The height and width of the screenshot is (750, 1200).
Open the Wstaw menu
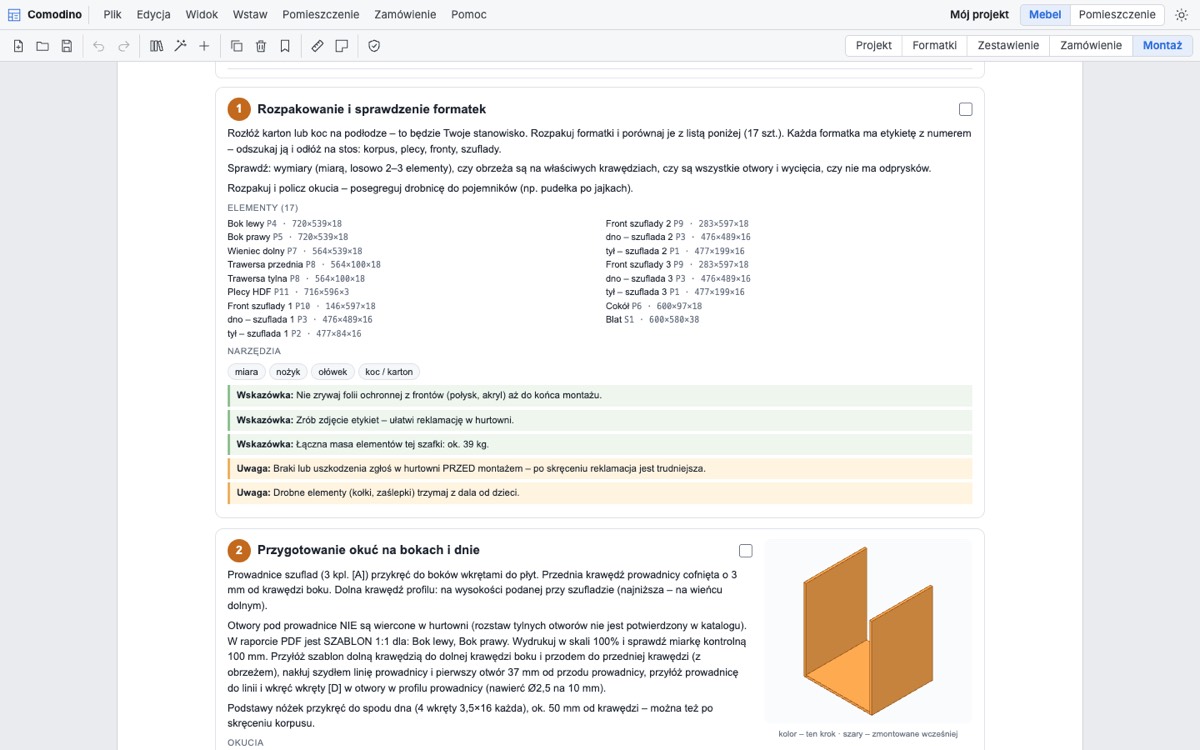(250, 15)
